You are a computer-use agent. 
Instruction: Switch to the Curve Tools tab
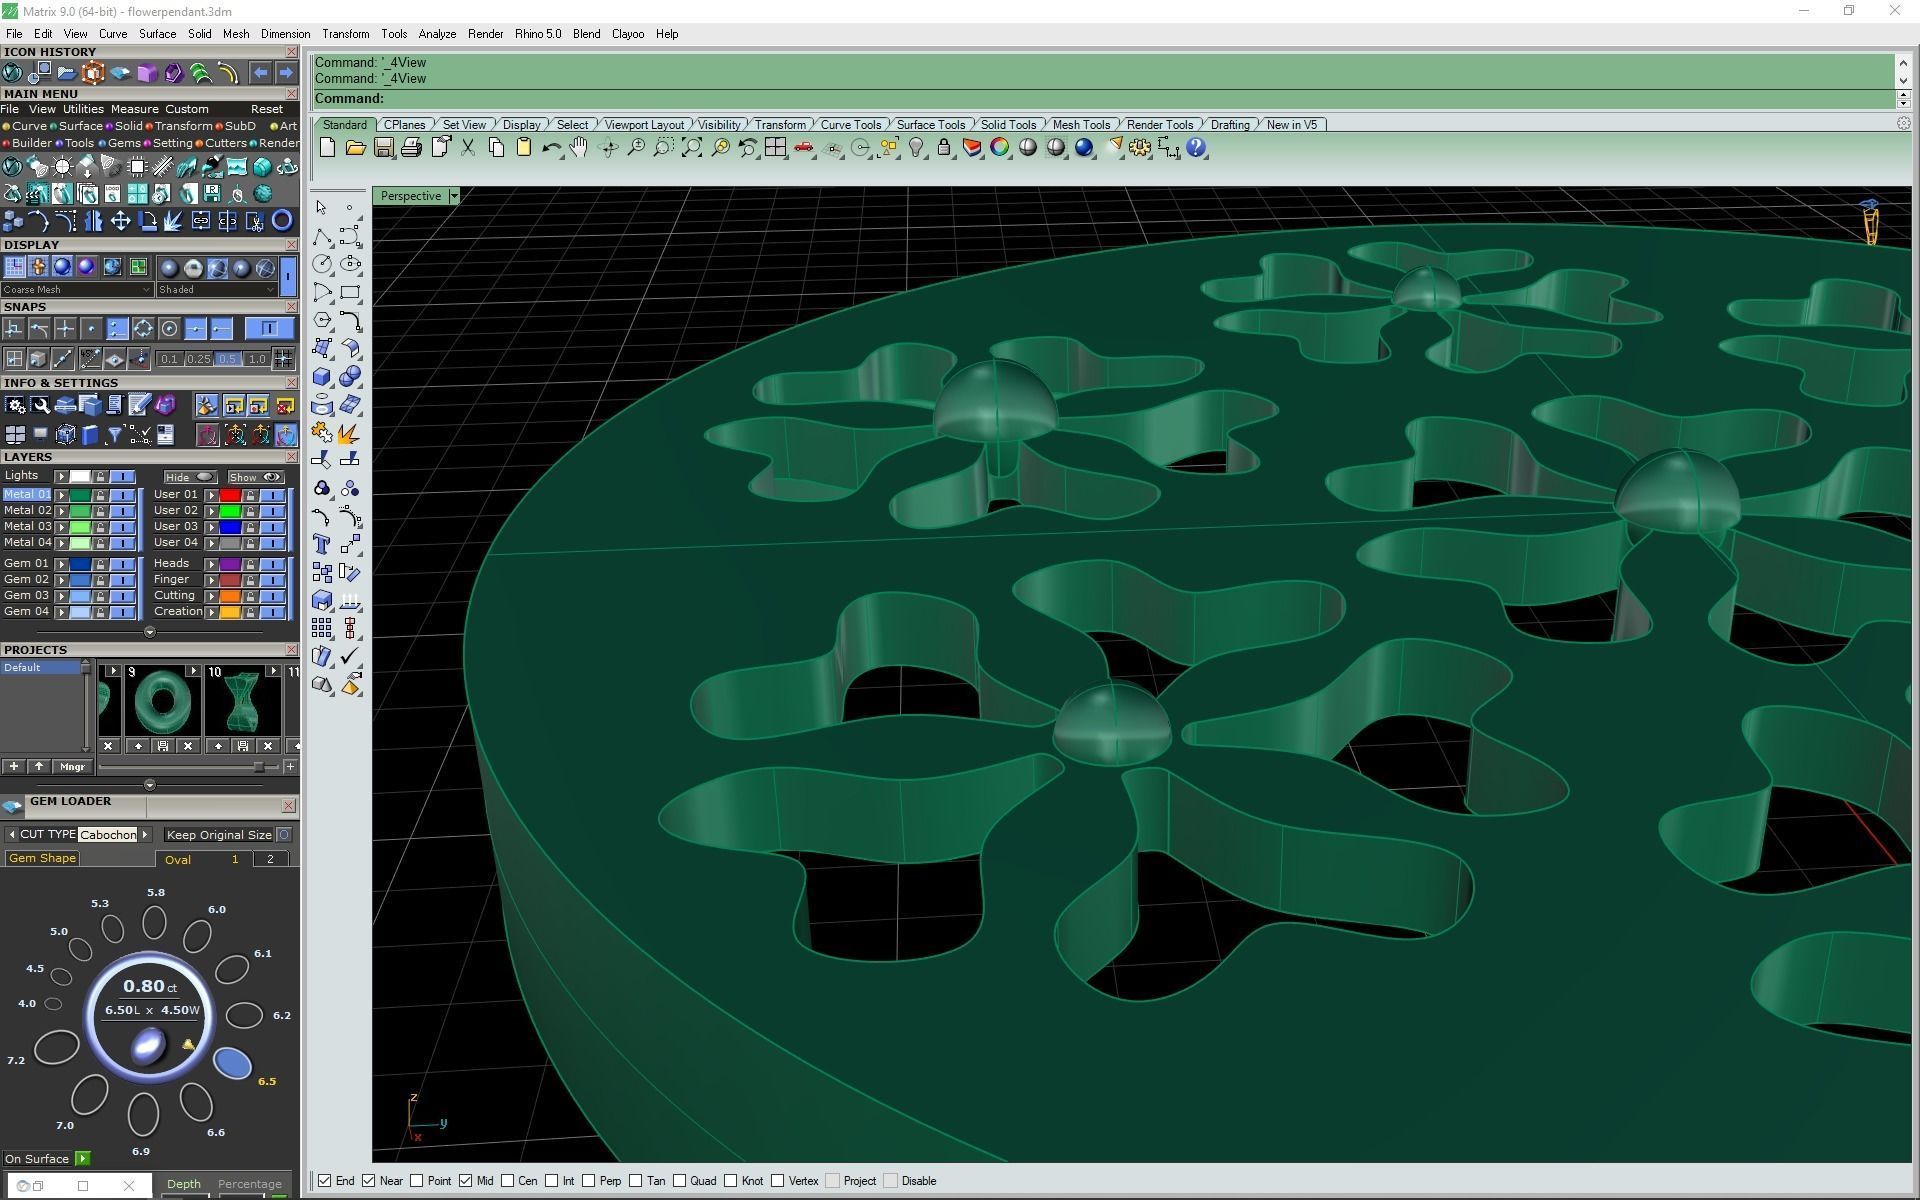tap(851, 125)
